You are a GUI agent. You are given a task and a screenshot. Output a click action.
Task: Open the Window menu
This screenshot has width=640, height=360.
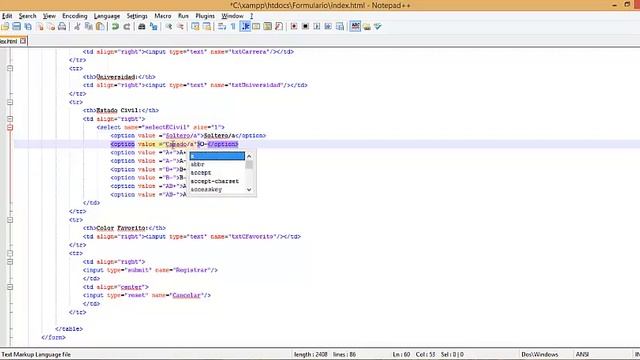[x=232, y=16]
